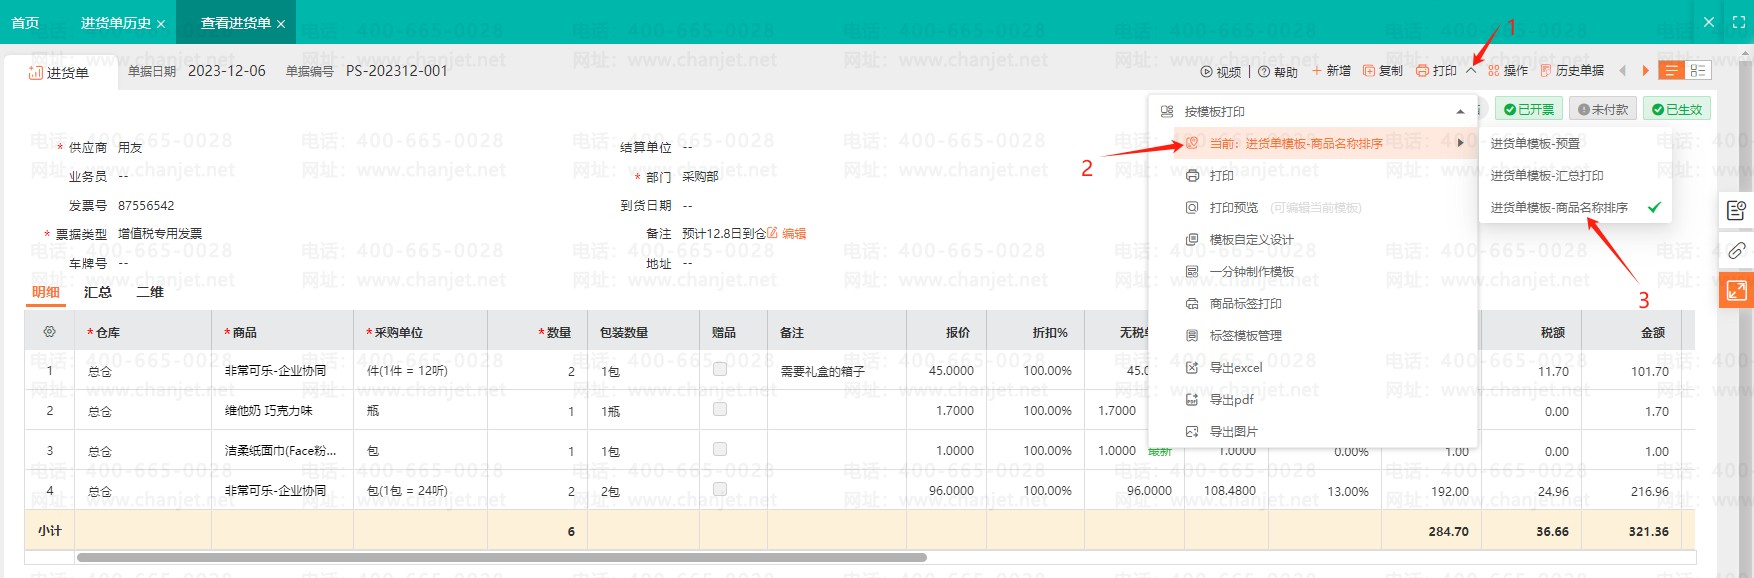Switch to the 汇总 tab
This screenshot has height=578, width=1754.
coord(98,292)
